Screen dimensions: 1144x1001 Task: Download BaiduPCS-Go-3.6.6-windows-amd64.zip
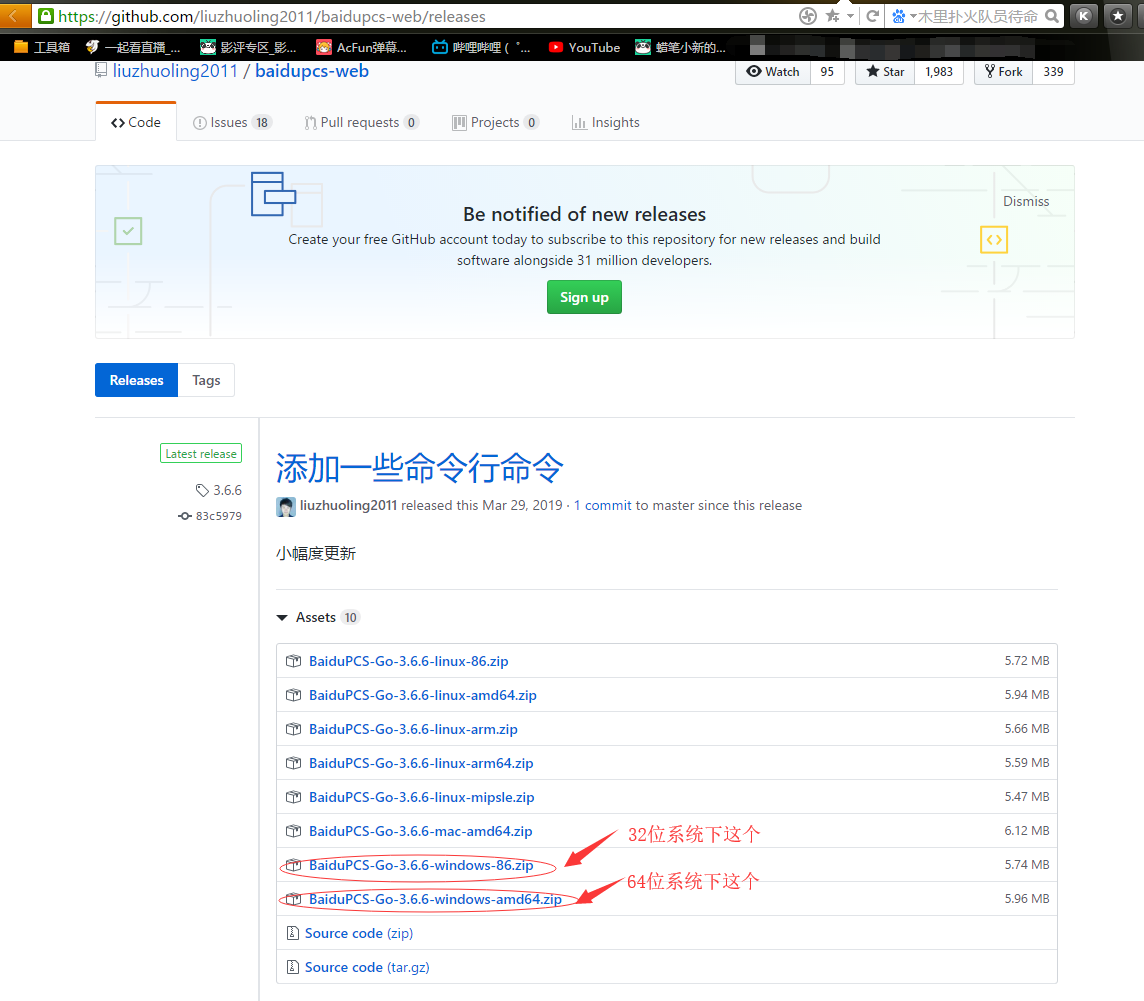[435, 900]
